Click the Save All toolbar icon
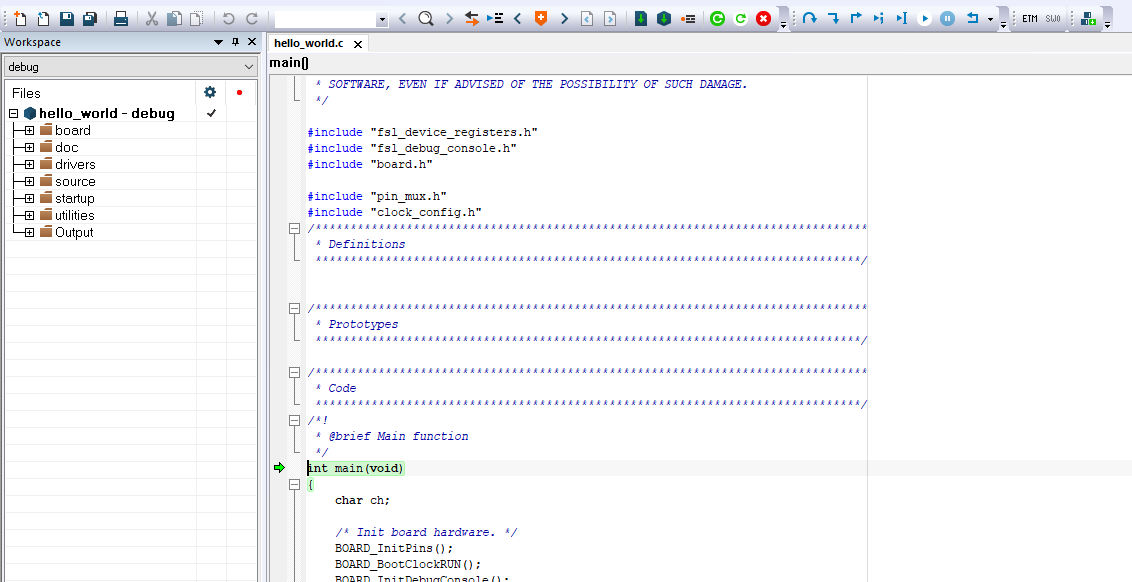The height and width of the screenshot is (582, 1132). point(89,19)
